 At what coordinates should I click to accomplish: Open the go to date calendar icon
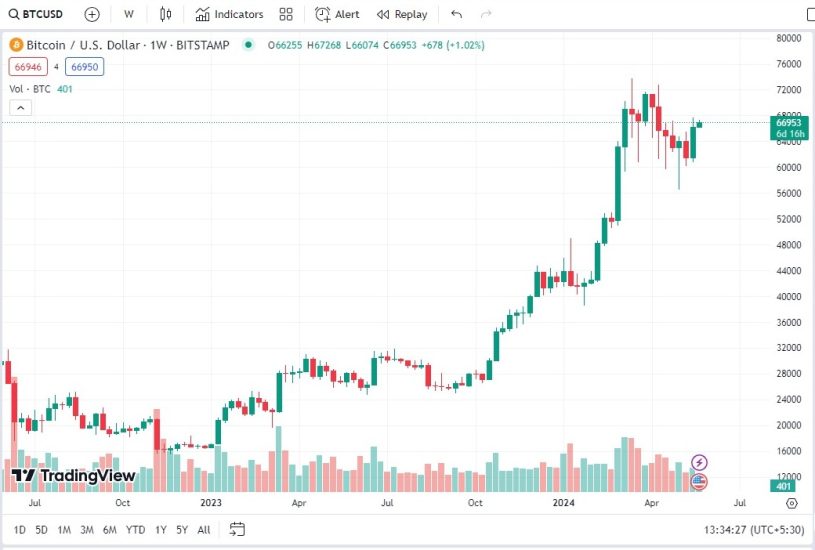click(x=237, y=529)
